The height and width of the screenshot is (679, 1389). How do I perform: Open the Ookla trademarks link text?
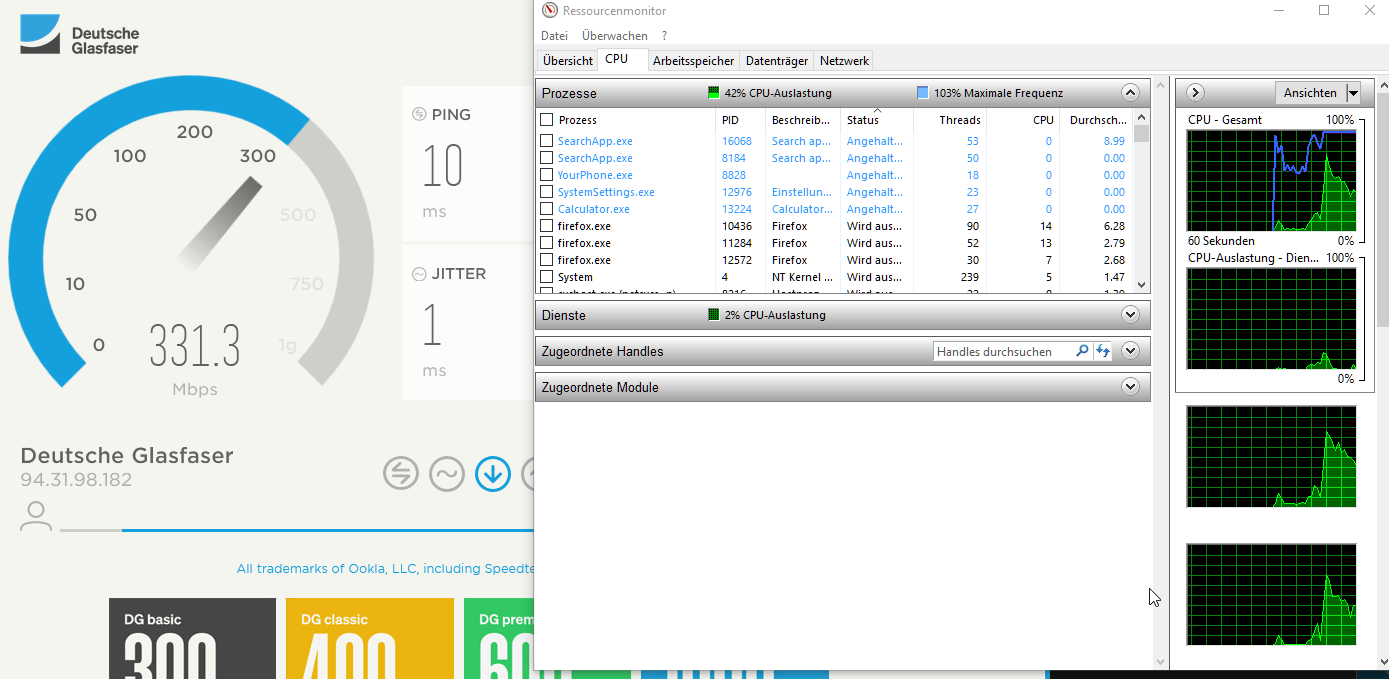tap(385, 569)
